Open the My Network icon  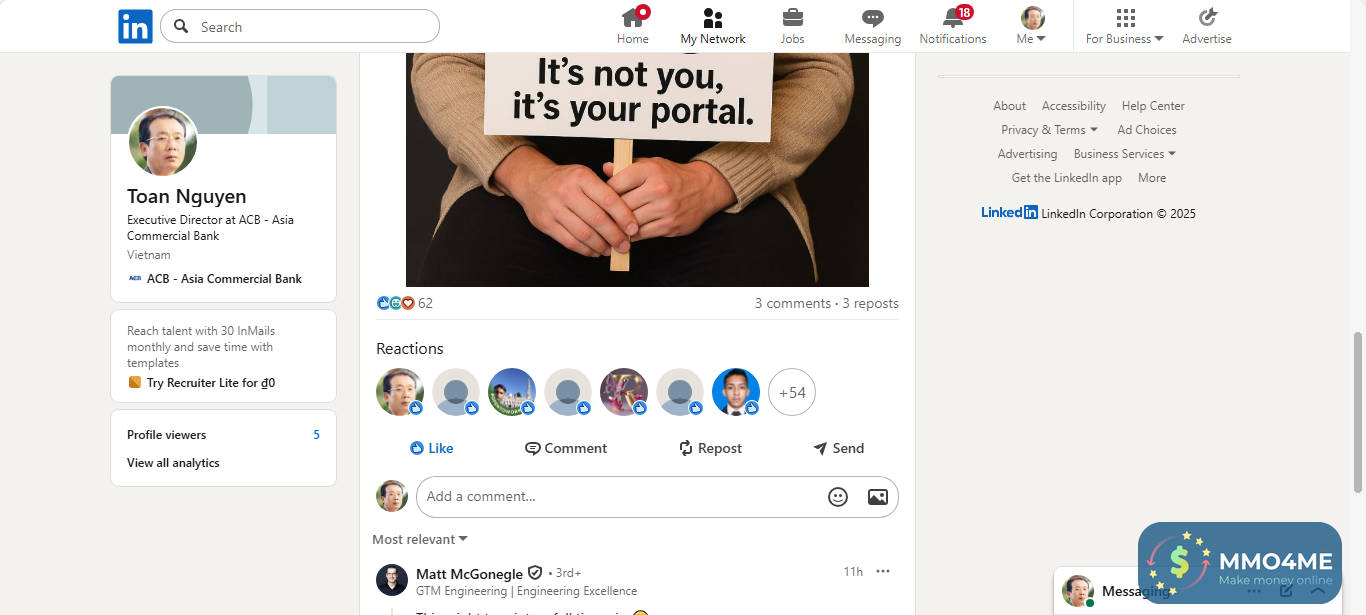pyautogui.click(x=713, y=18)
